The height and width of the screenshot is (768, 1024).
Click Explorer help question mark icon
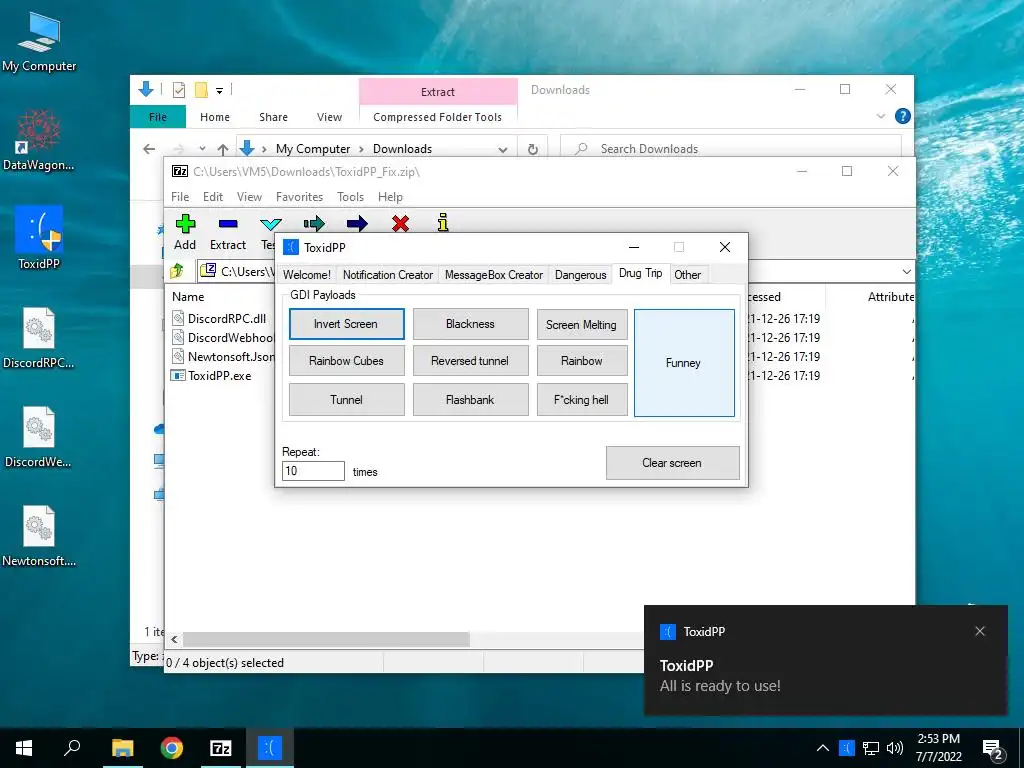pos(903,116)
